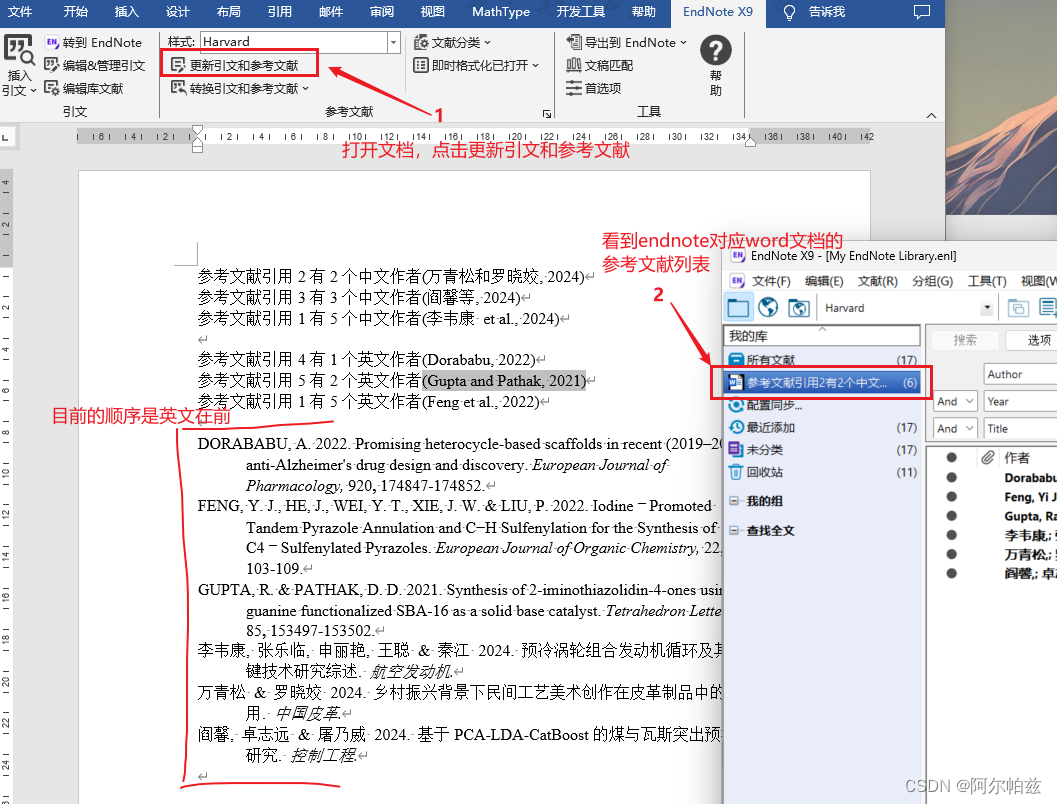Open 分组(G) menu in EndNote
Screen dimensions: 1057x804
(932, 281)
